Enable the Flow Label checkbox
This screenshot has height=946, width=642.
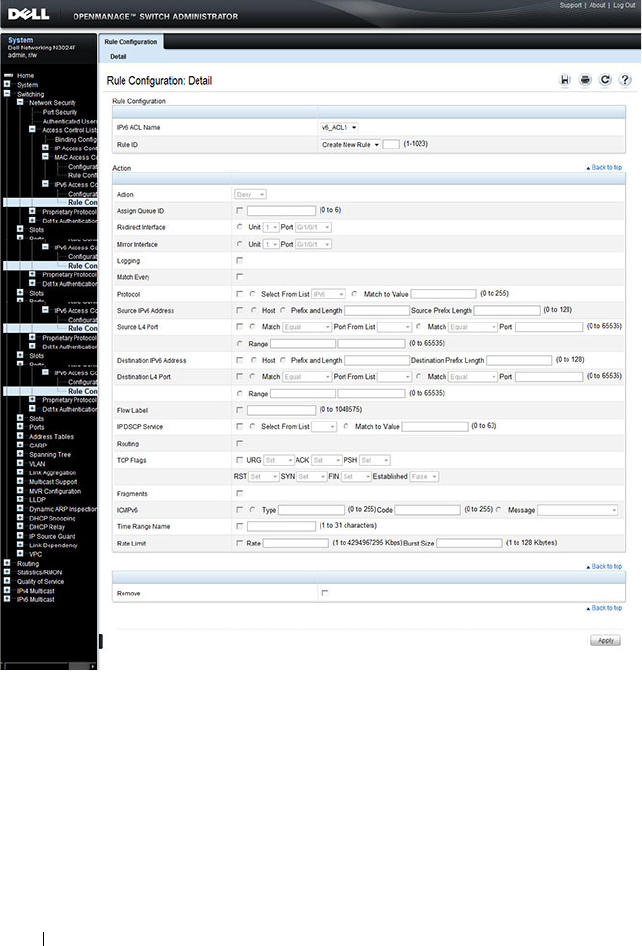(x=240, y=410)
